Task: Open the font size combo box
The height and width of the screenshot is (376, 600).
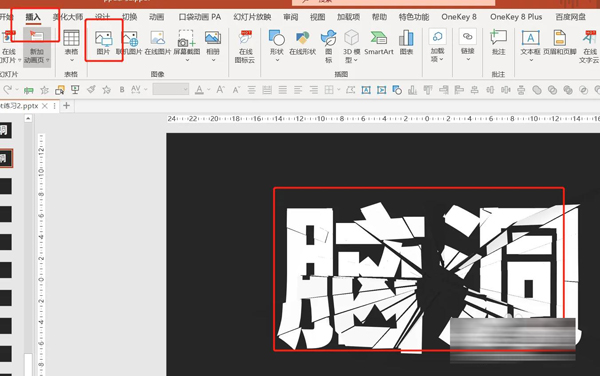Action: coord(171,90)
